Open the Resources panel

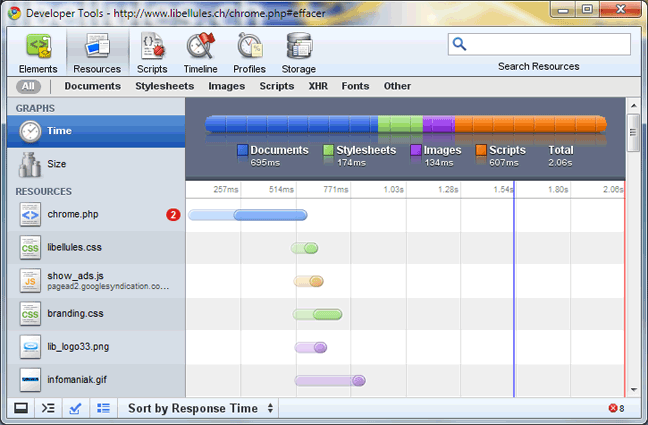pos(97,53)
